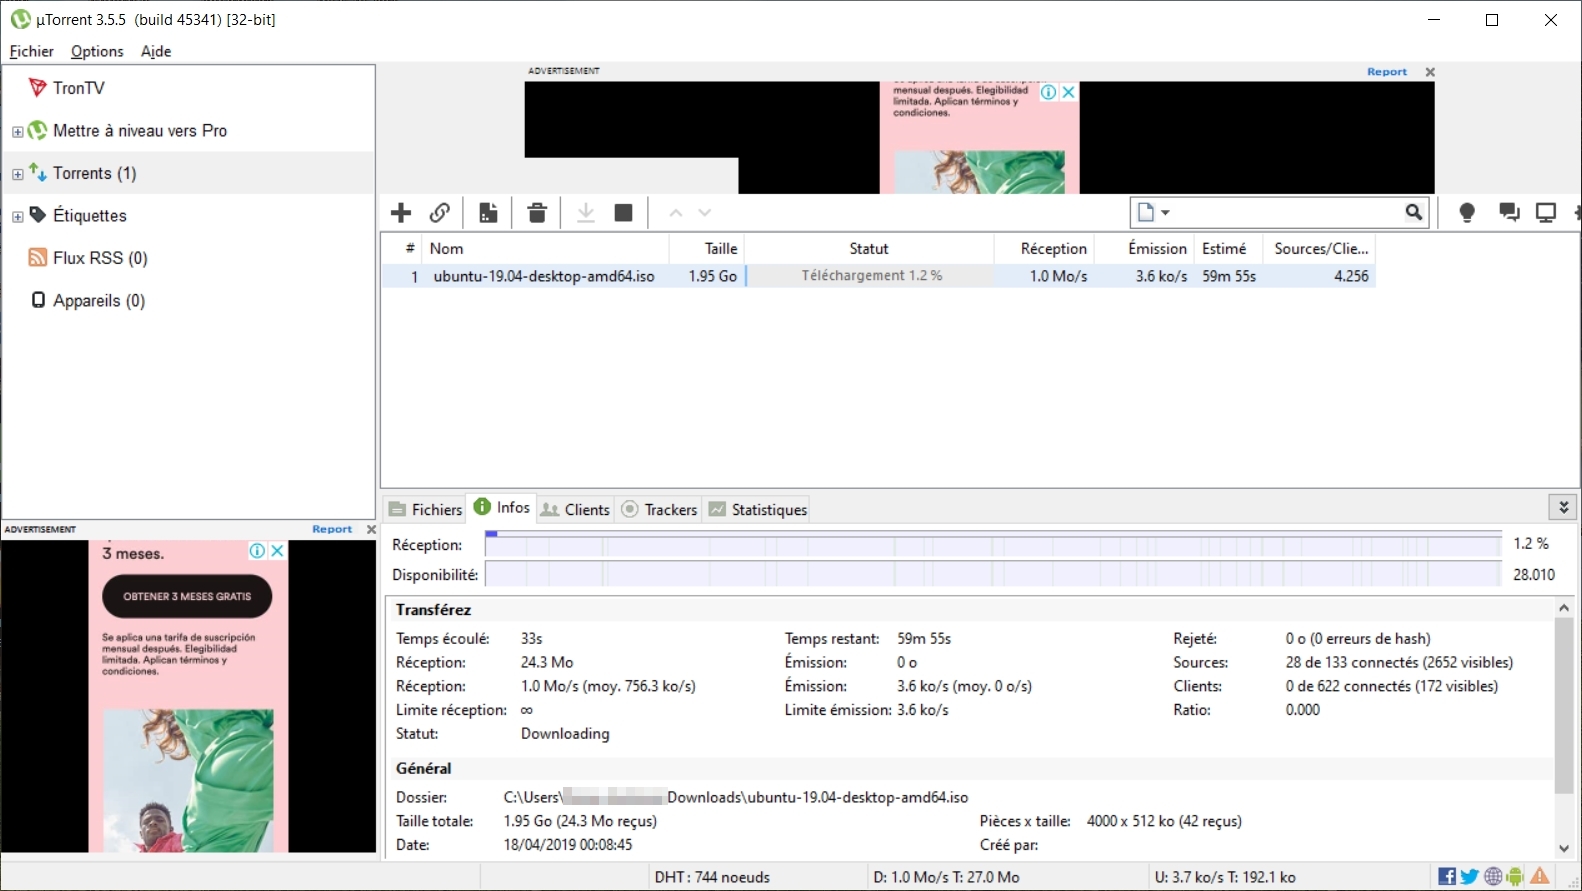Open the Aide menu
1582x891 pixels.
156,51
